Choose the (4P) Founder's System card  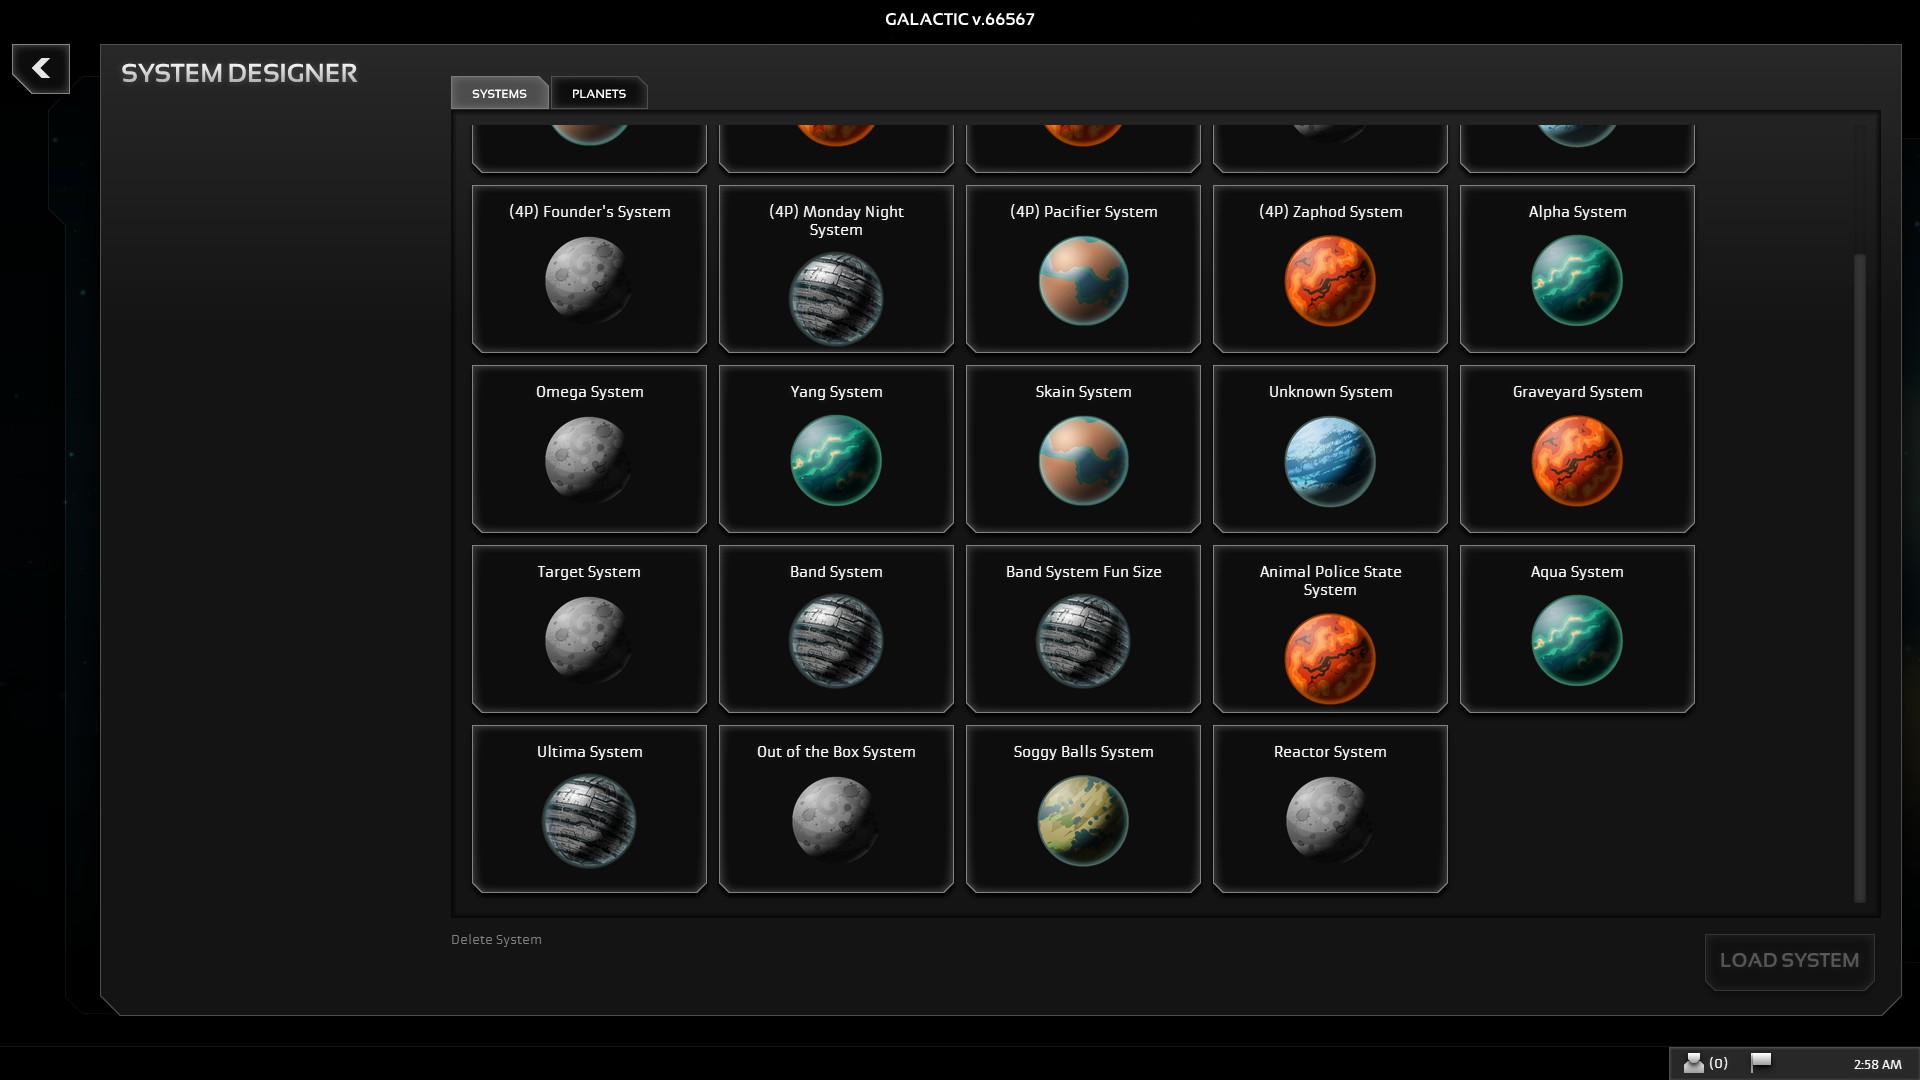pyautogui.click(x=589, y=268)
